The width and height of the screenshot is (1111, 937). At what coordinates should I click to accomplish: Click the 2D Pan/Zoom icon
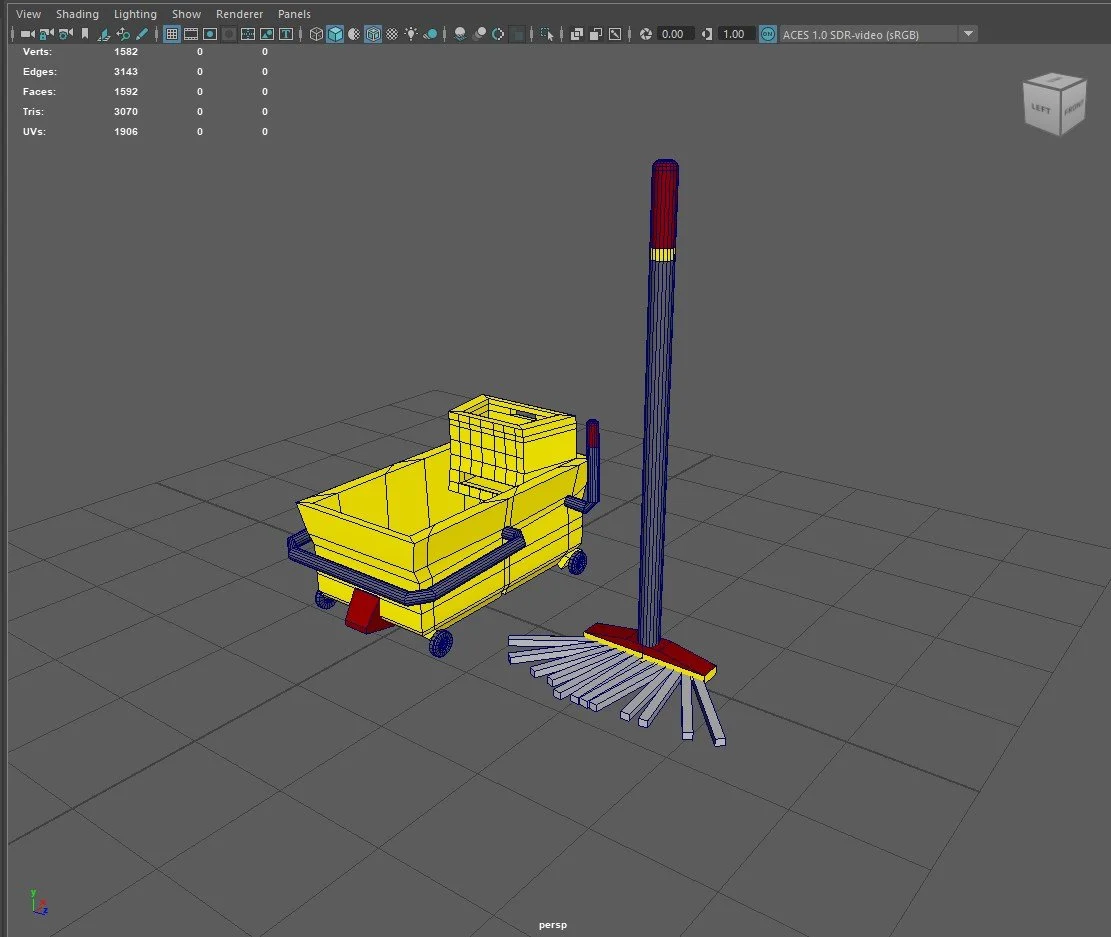coord(123,34)
